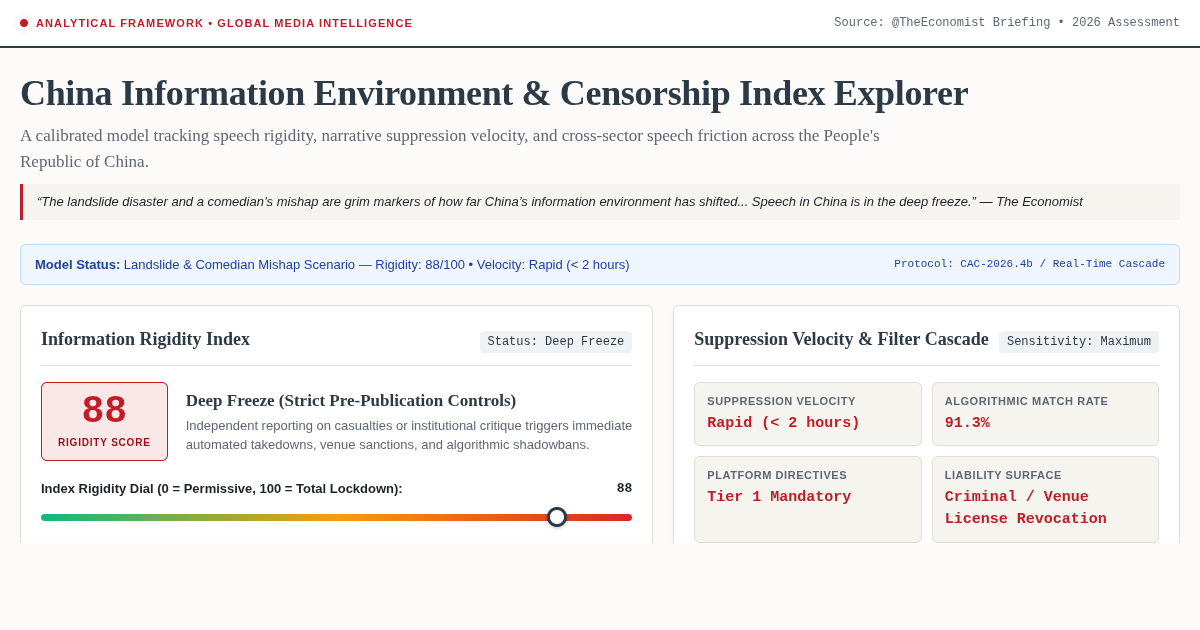Click the dial value 88 readout
1200x630 pixels.
click(x=624, y=488)
